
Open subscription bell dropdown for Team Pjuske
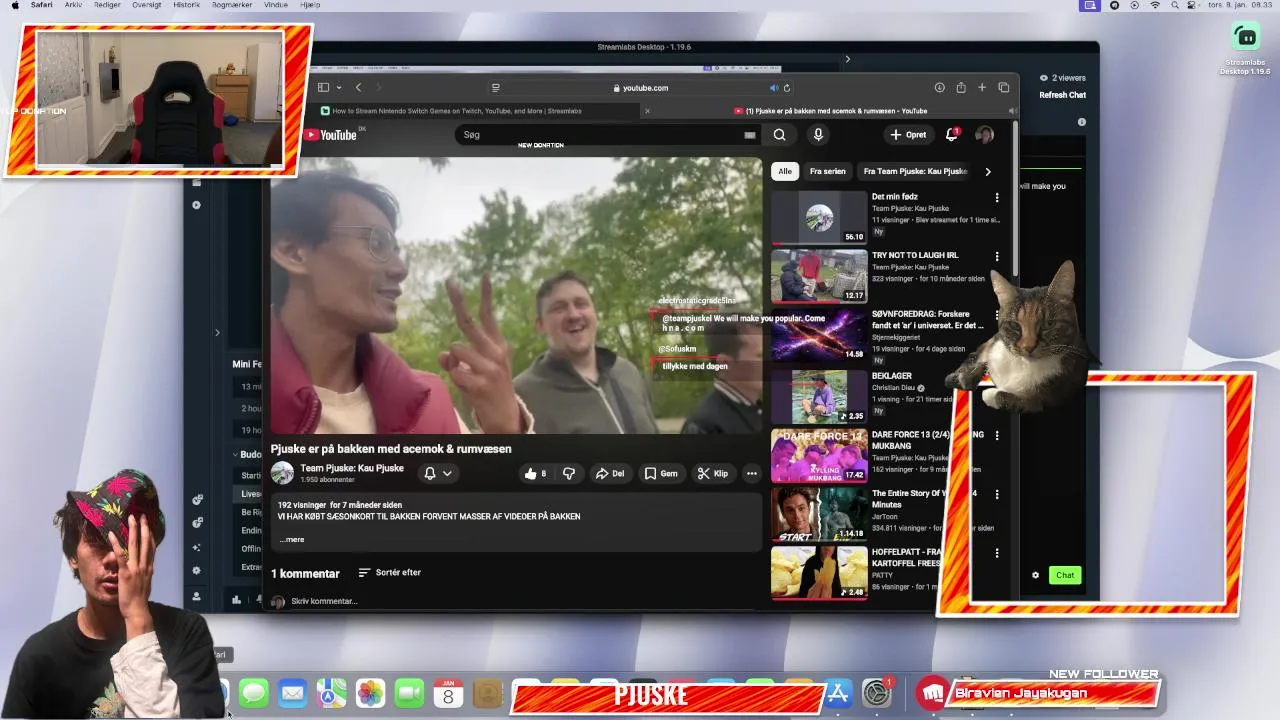click(438, 474)
